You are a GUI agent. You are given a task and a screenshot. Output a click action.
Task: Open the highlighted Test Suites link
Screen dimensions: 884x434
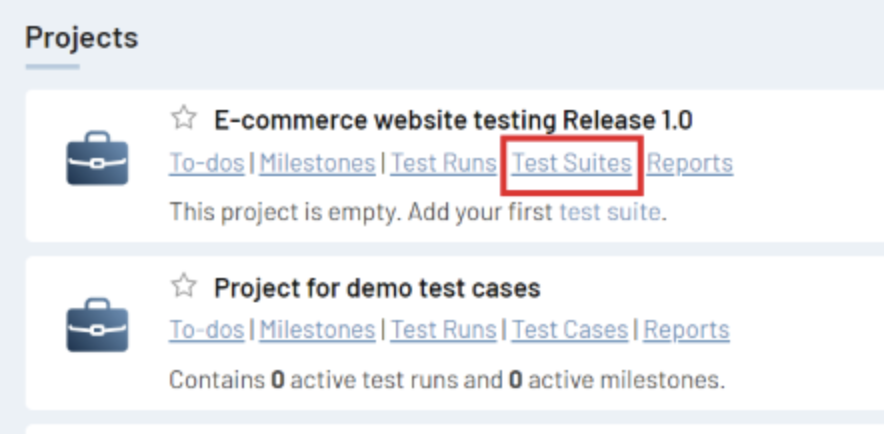(571, 163)
